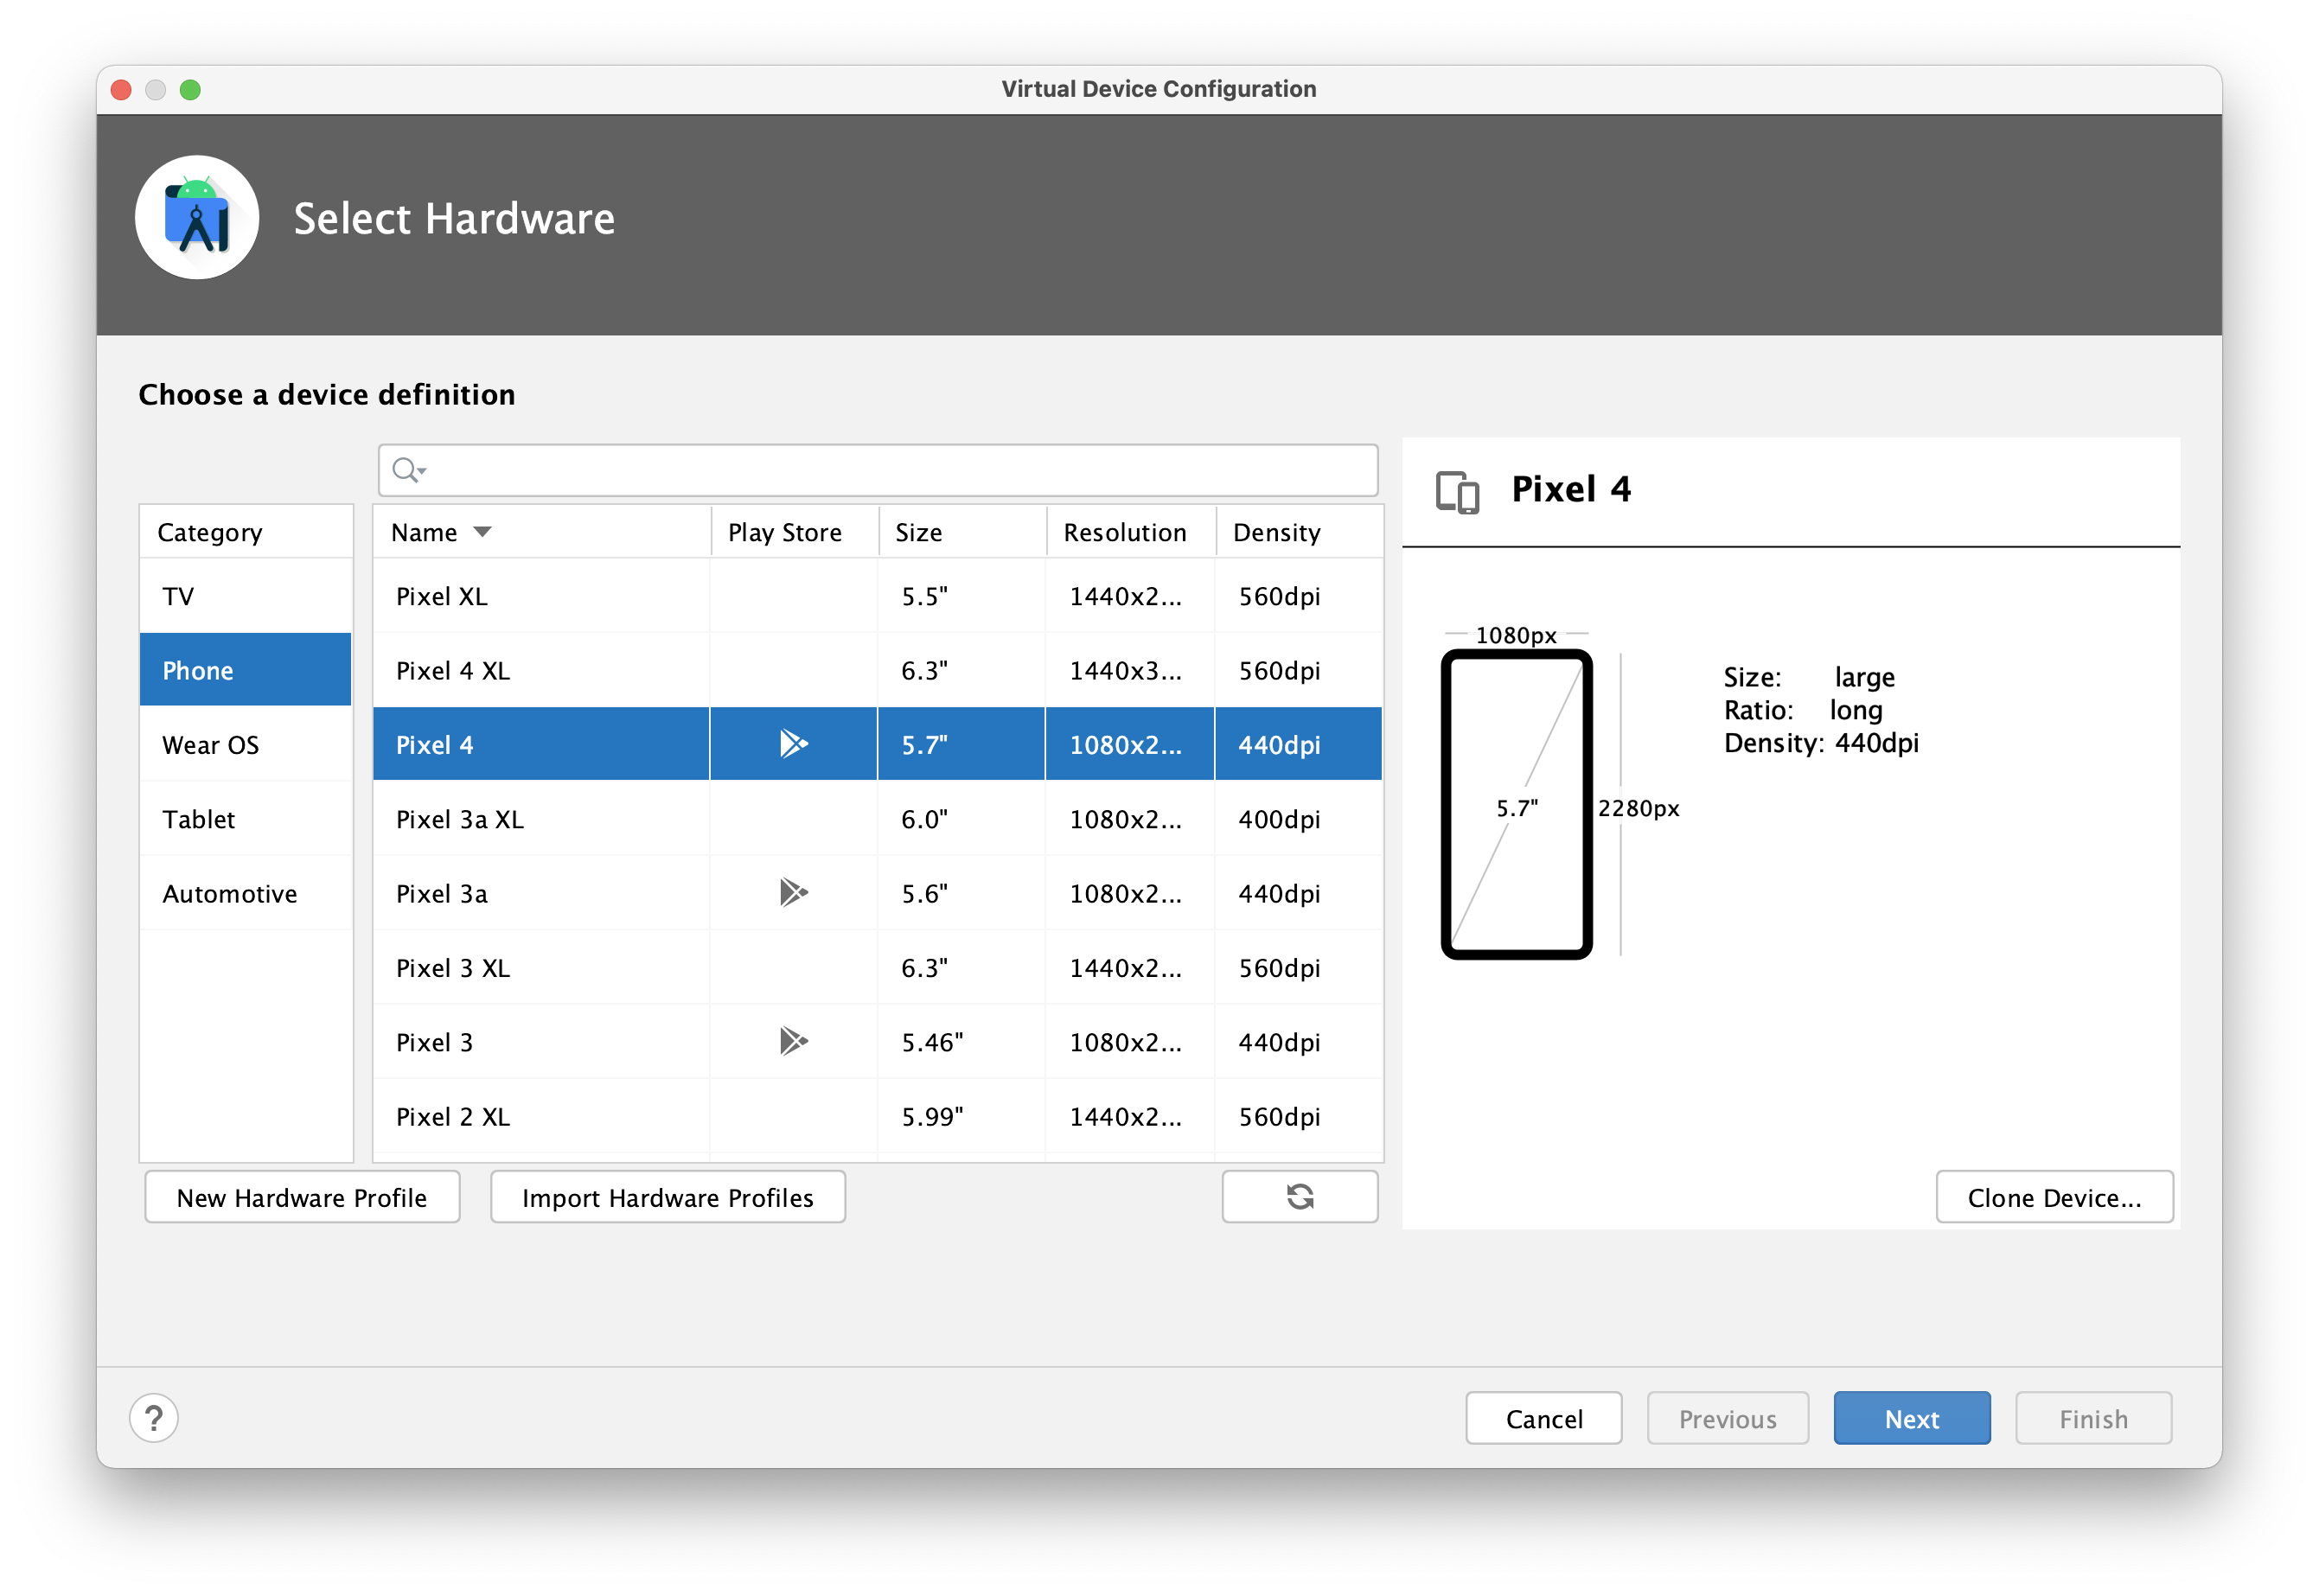The image size is (2319, 1596).
Task: Click the Clone Device button icon
Action: pyautogui.click(x=2054, y=1196)
